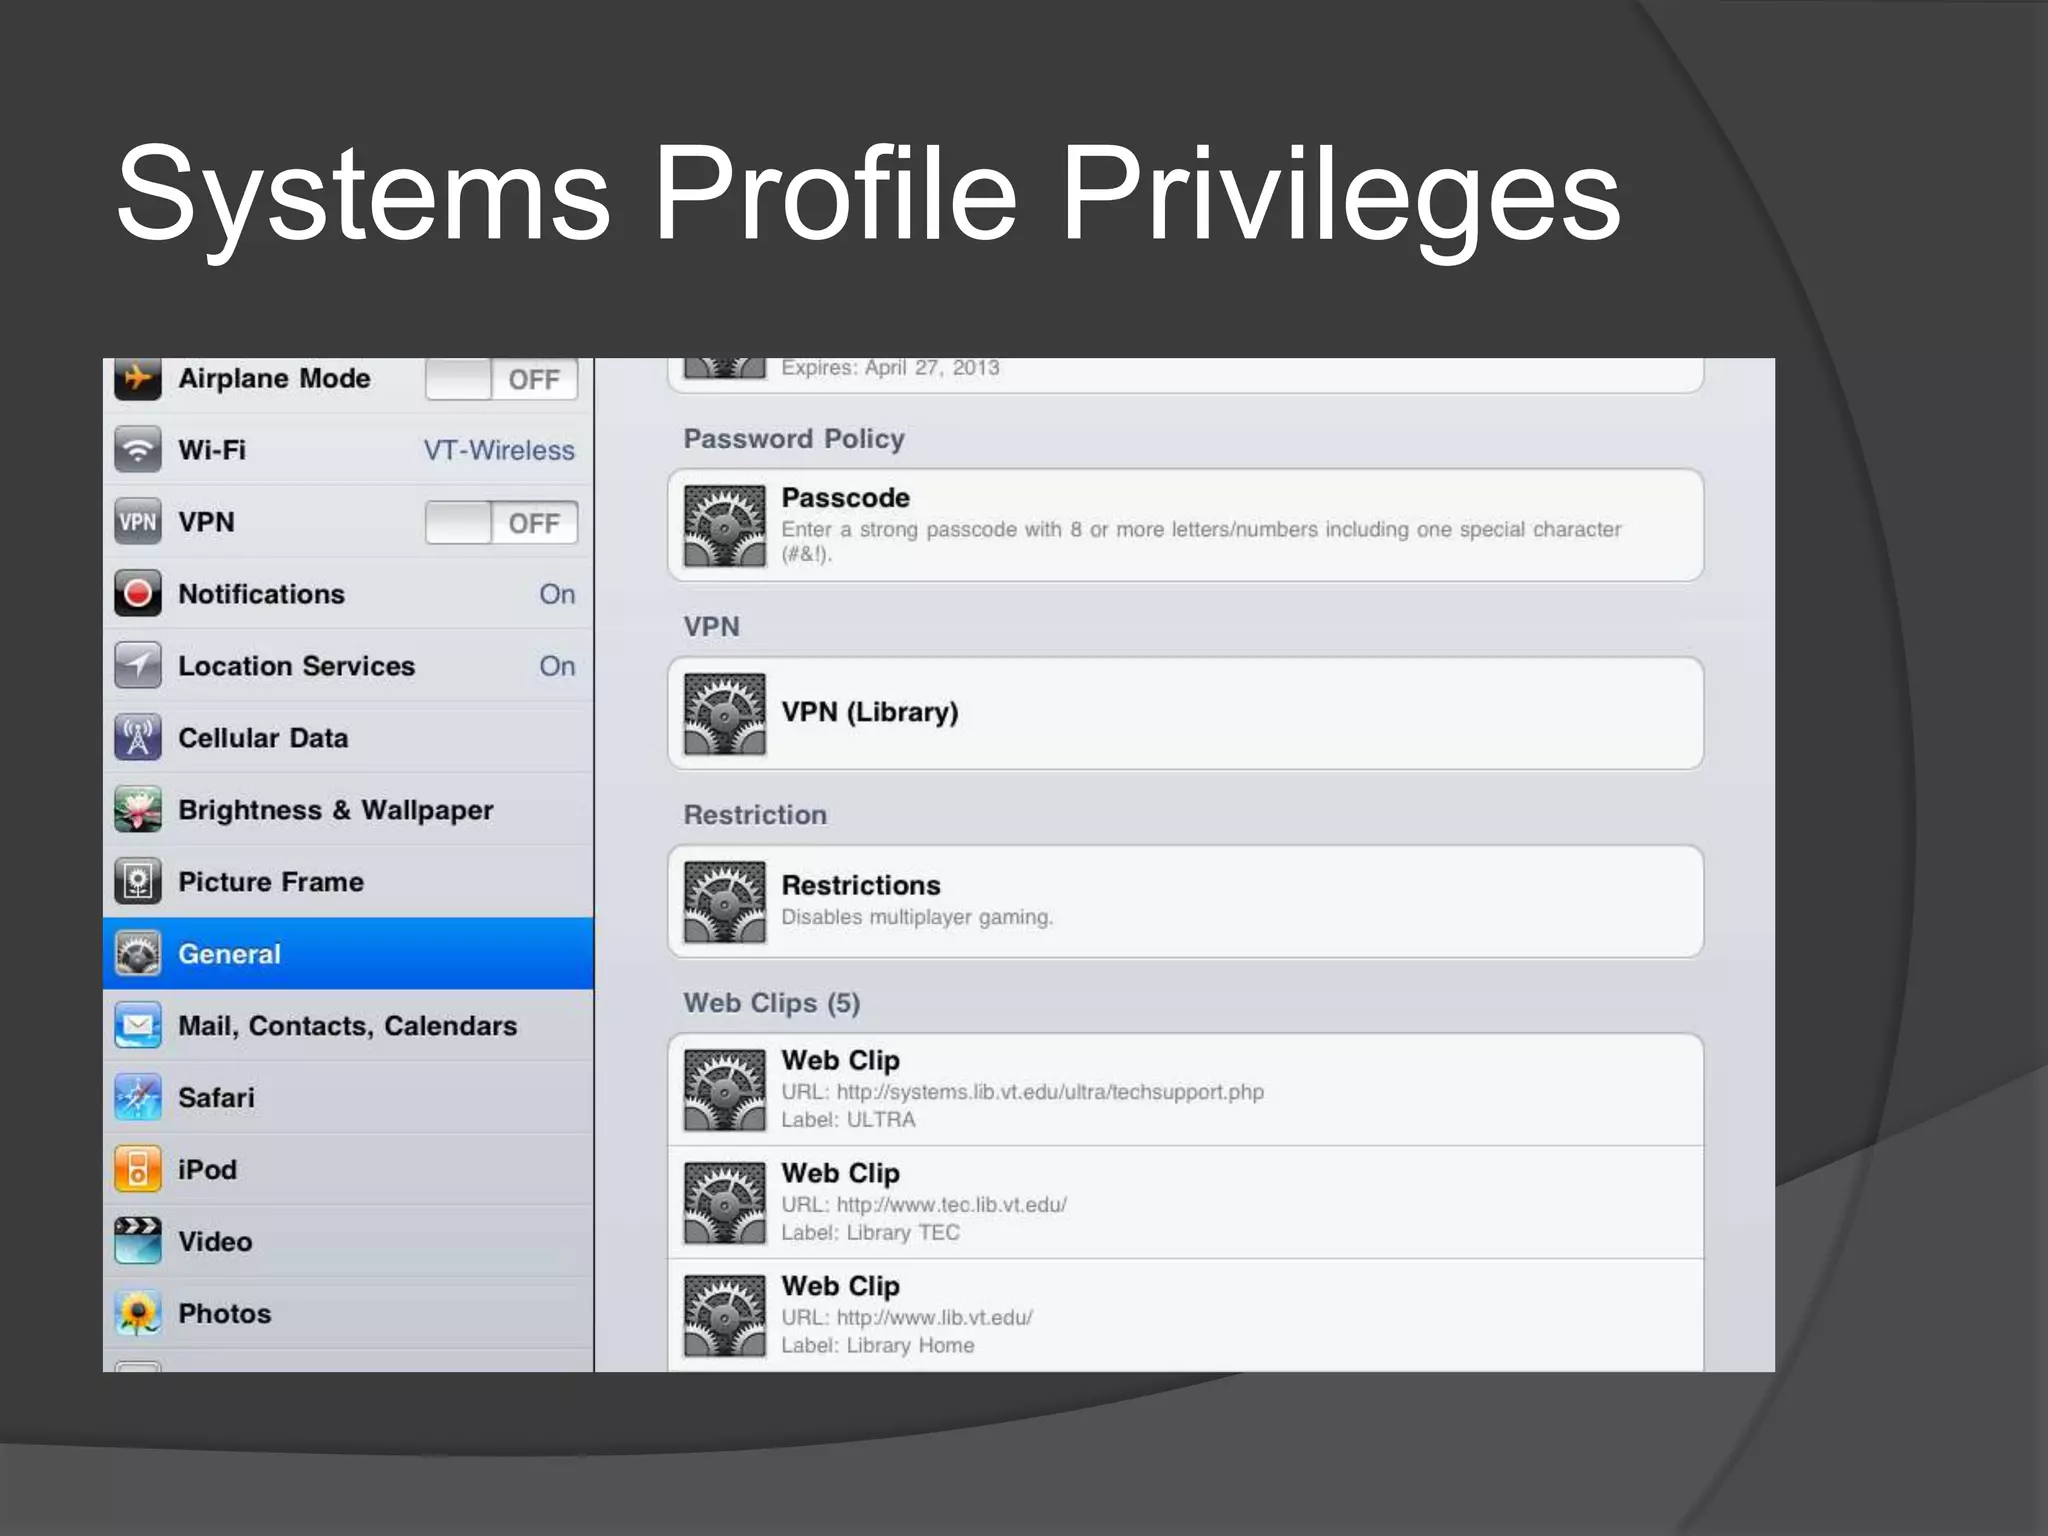Tap the Wi-Fi icon in sidebar
Image resolution: width=2048 pixels, height=1536 pixels.
tap(138, 450)
